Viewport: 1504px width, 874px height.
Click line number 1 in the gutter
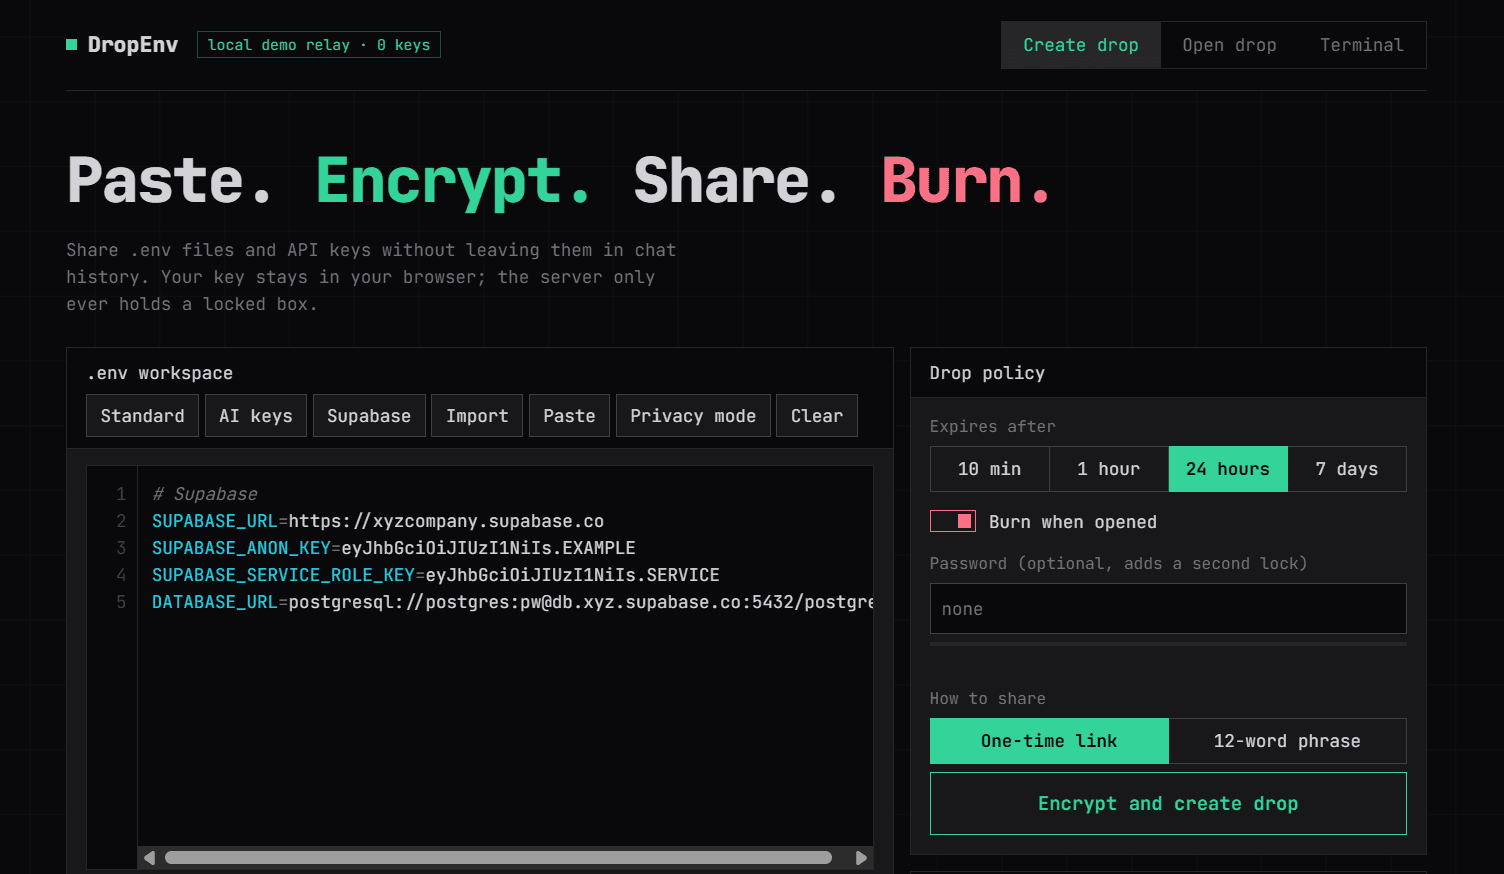pyautogui.click(x=121, y=494)
